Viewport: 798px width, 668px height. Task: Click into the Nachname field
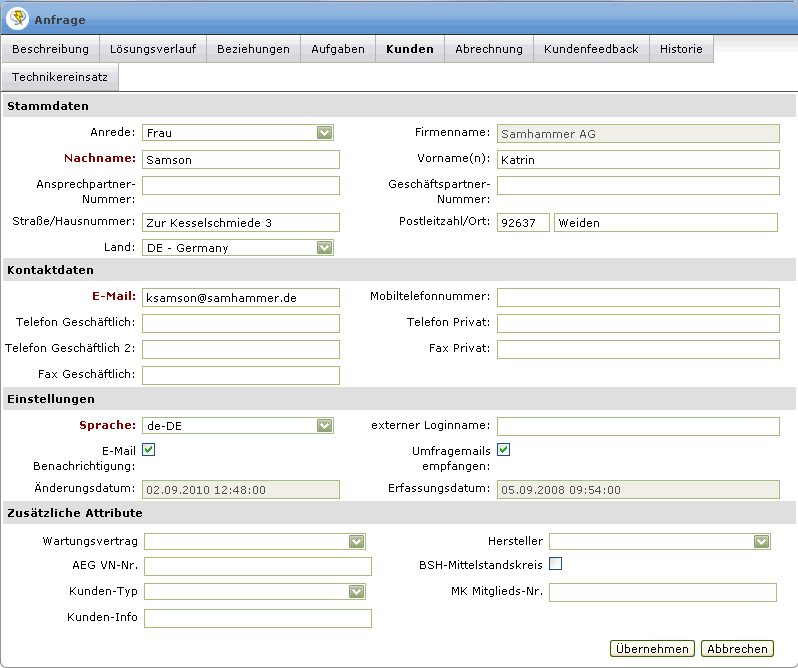click(x=240, y=160)
